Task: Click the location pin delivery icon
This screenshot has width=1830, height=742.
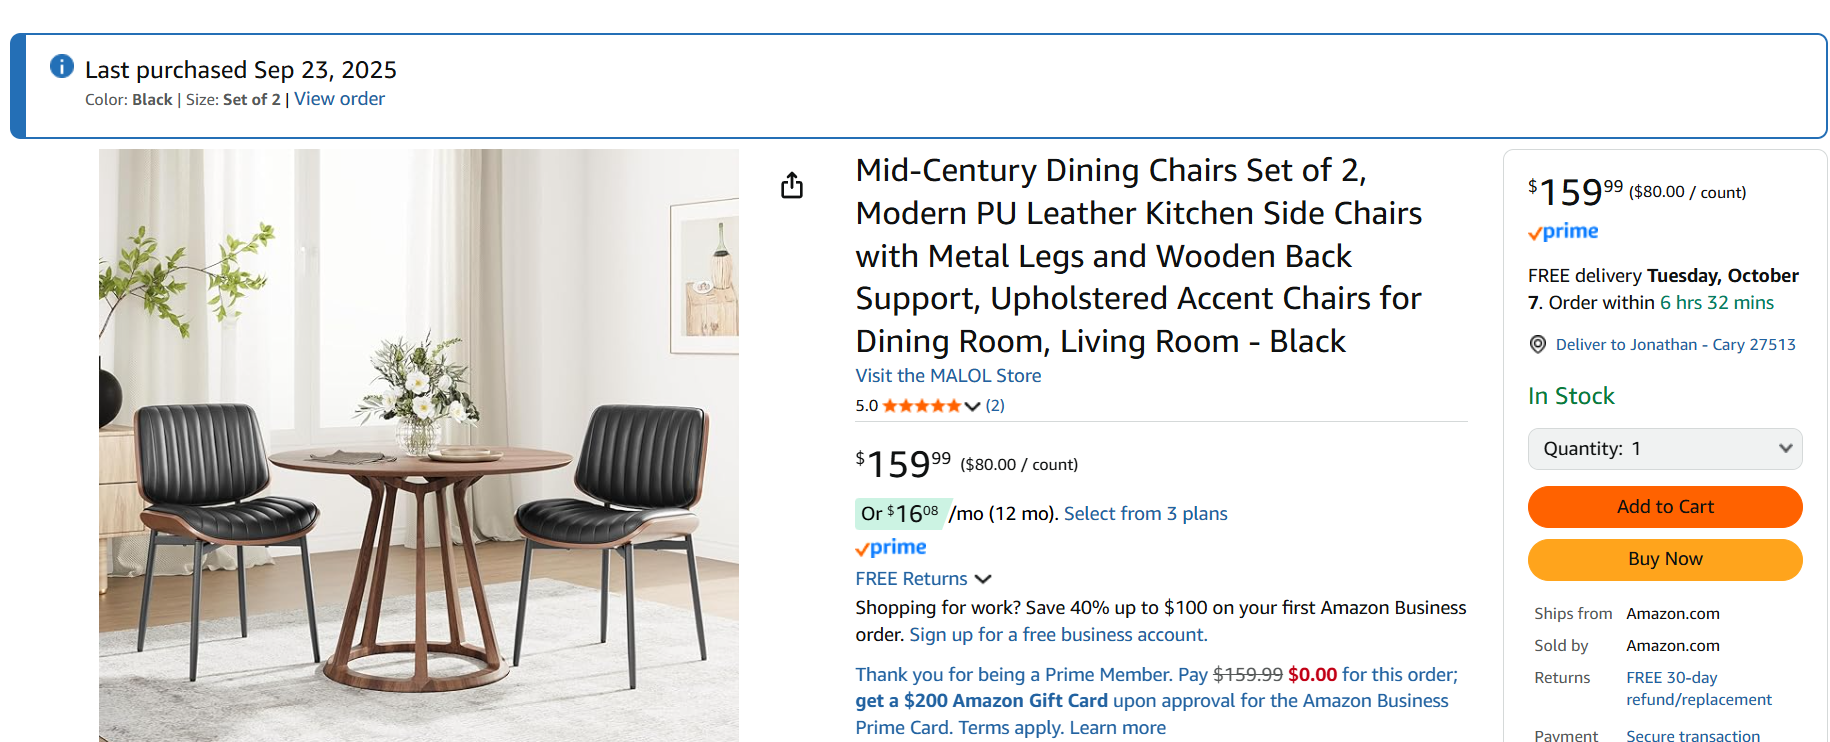Action: point(1538,345)
